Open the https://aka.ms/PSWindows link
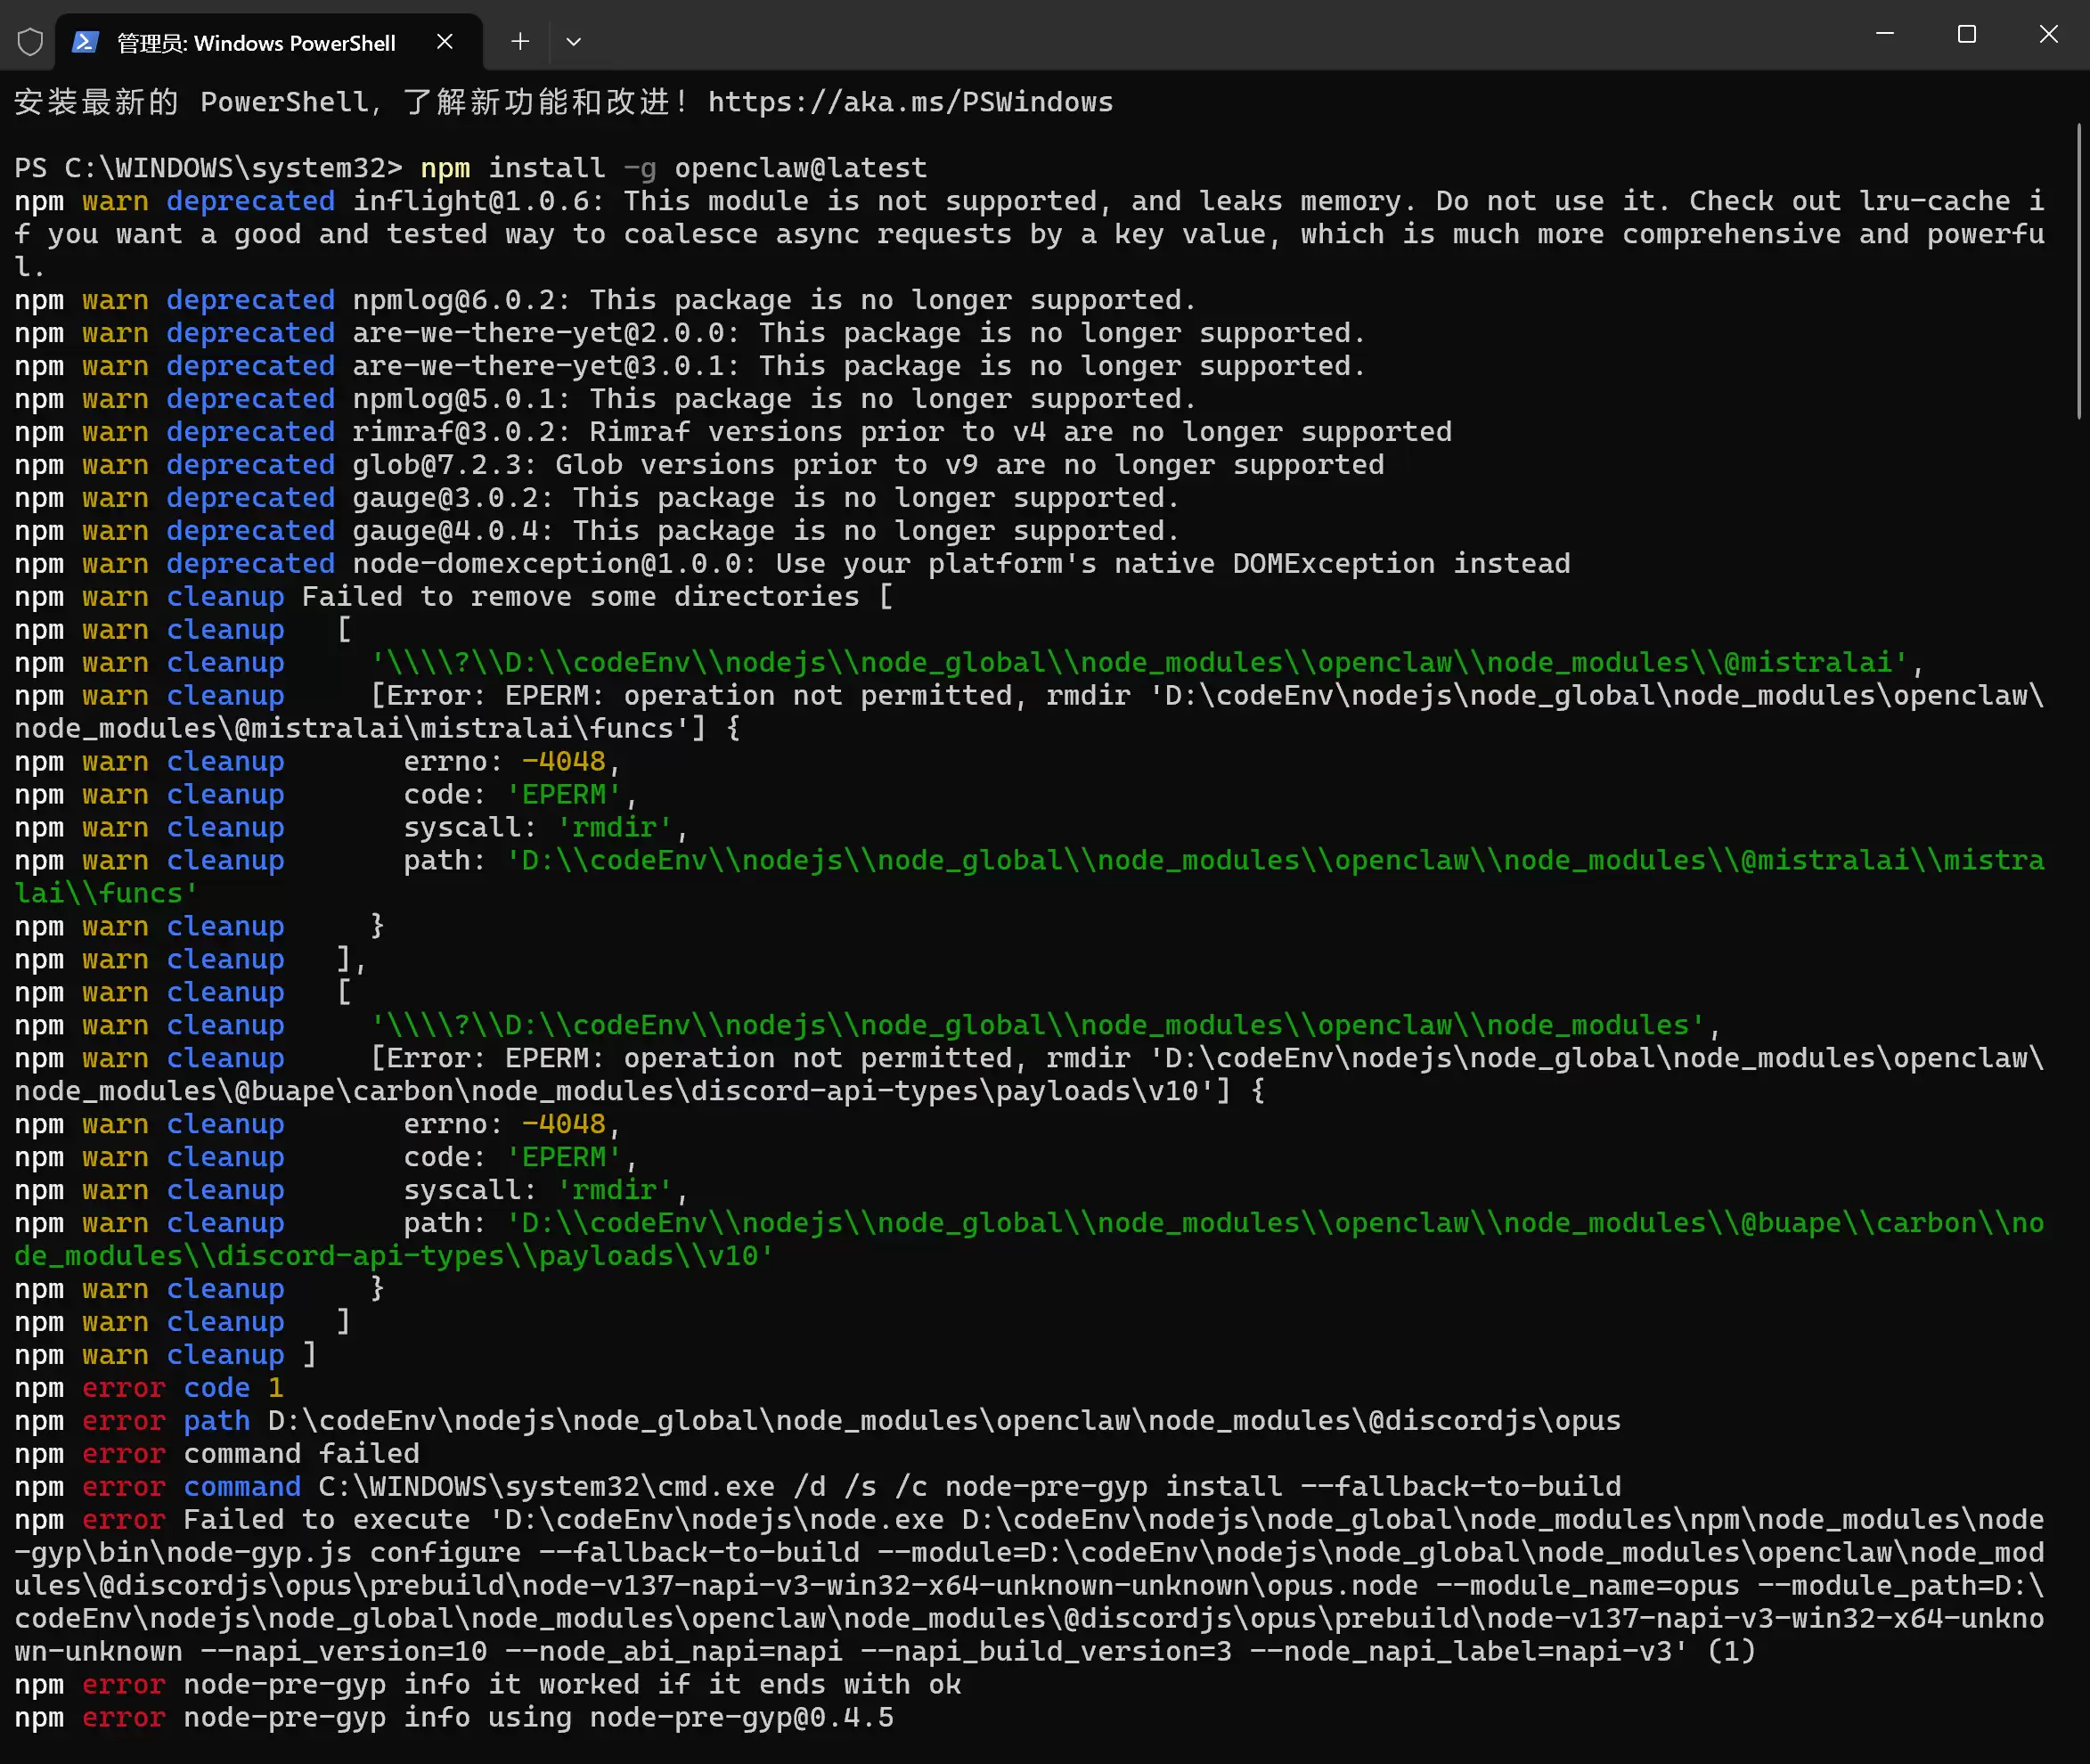Screen dimensions: 2090x1764 [x=910, y=102]
